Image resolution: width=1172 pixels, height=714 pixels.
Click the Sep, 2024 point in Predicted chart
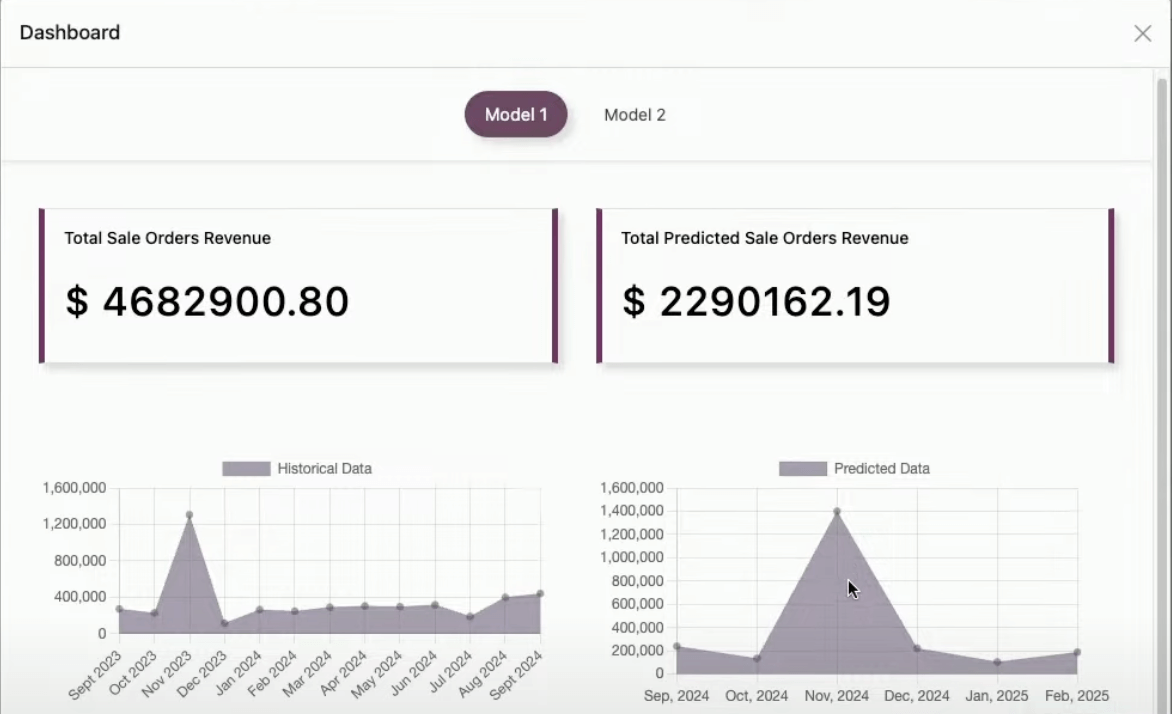point(677,646)
